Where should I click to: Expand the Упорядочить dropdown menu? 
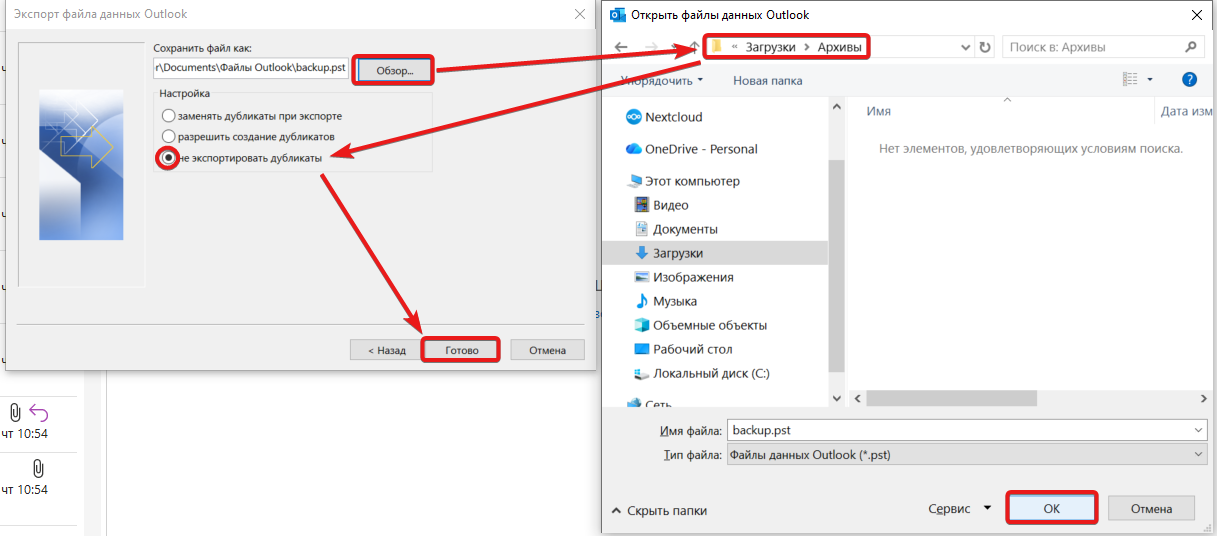coord(661,80)
